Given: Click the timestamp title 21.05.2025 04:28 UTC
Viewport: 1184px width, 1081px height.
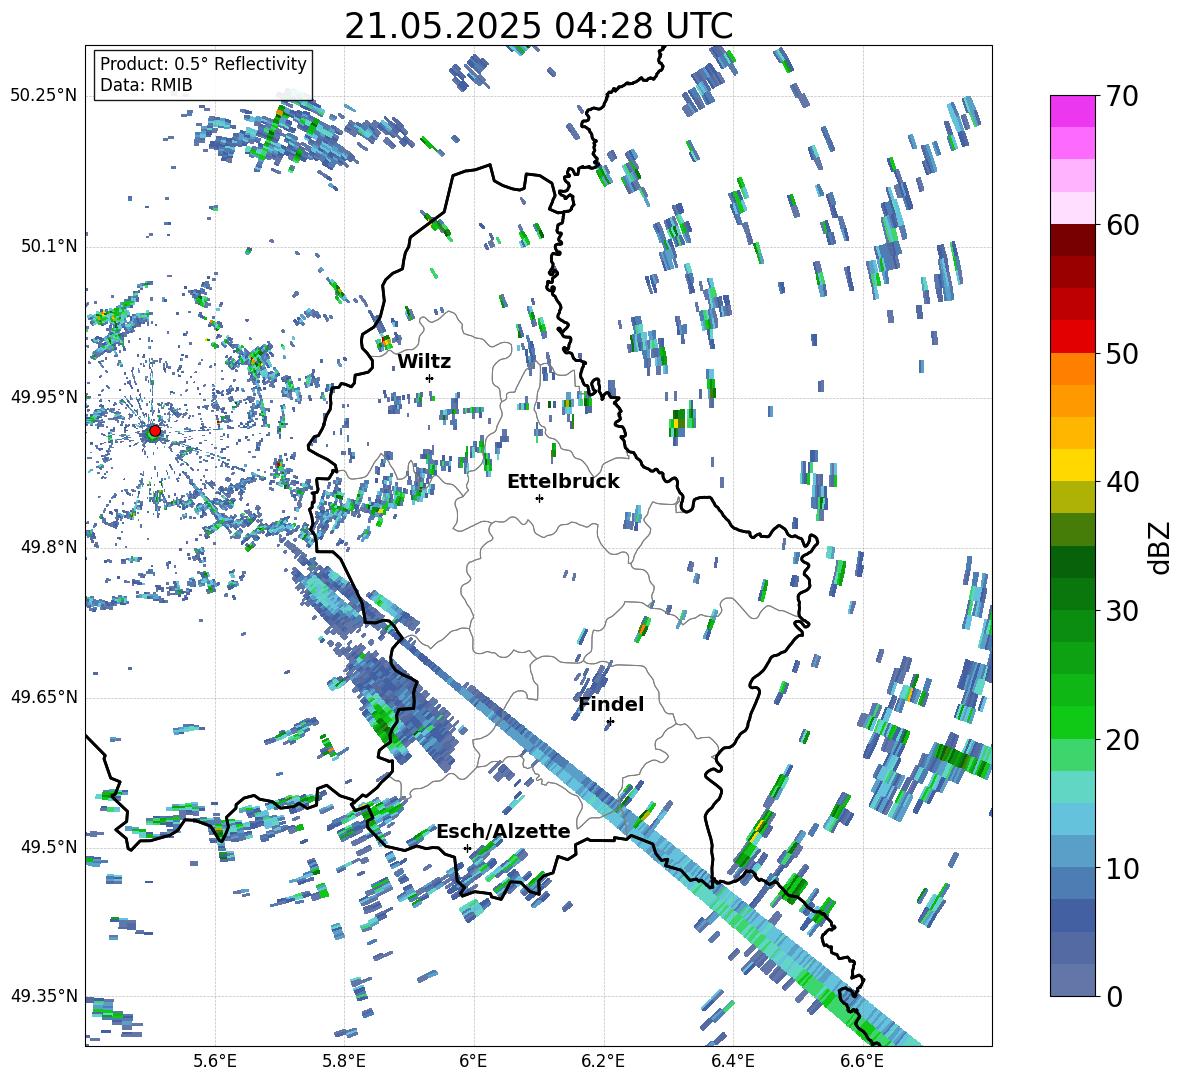Looking at the screenshot, I should (538, 26).
